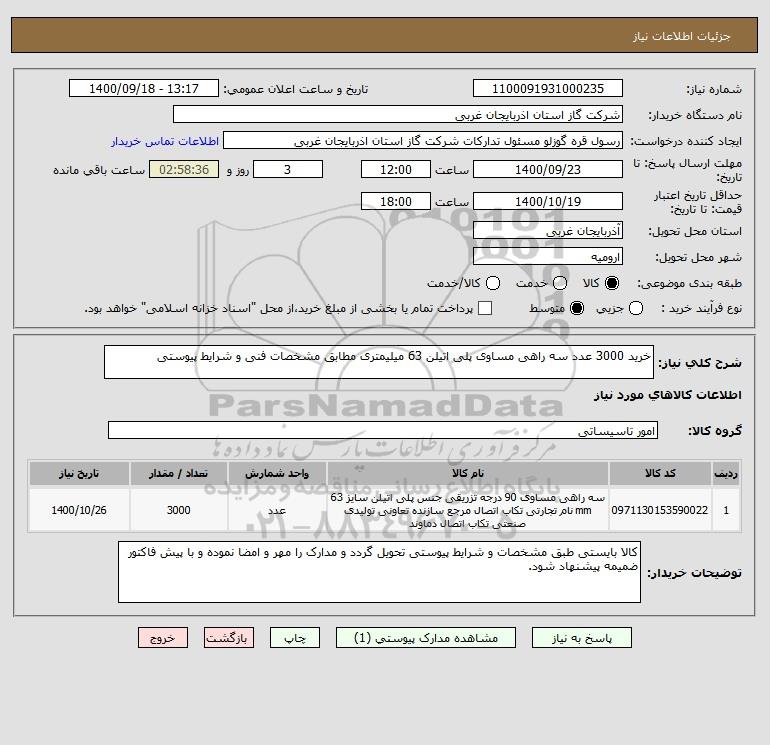Click the بازگشت back button
This screenshot has width=770, height=745.
[229, 637]
